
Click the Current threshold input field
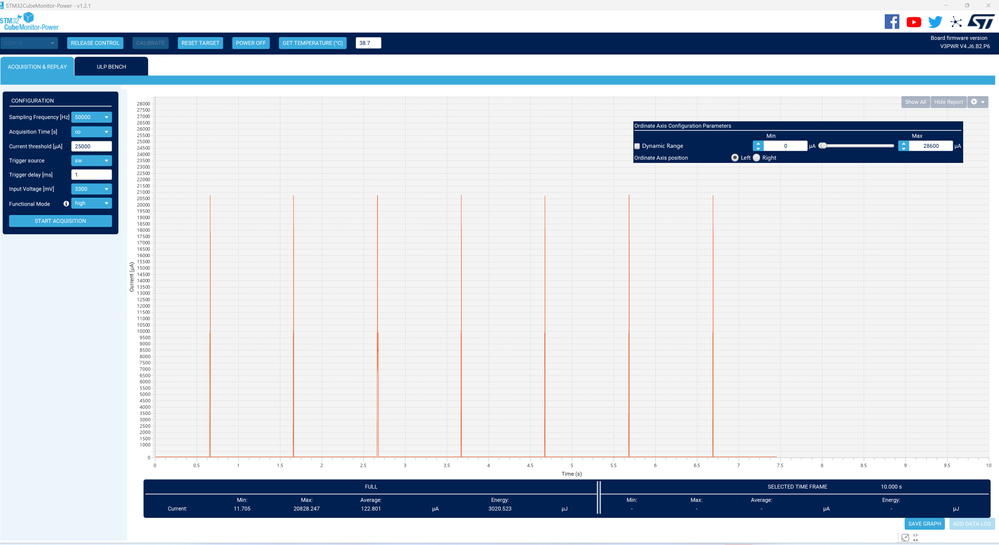click(x=91, y=146)
